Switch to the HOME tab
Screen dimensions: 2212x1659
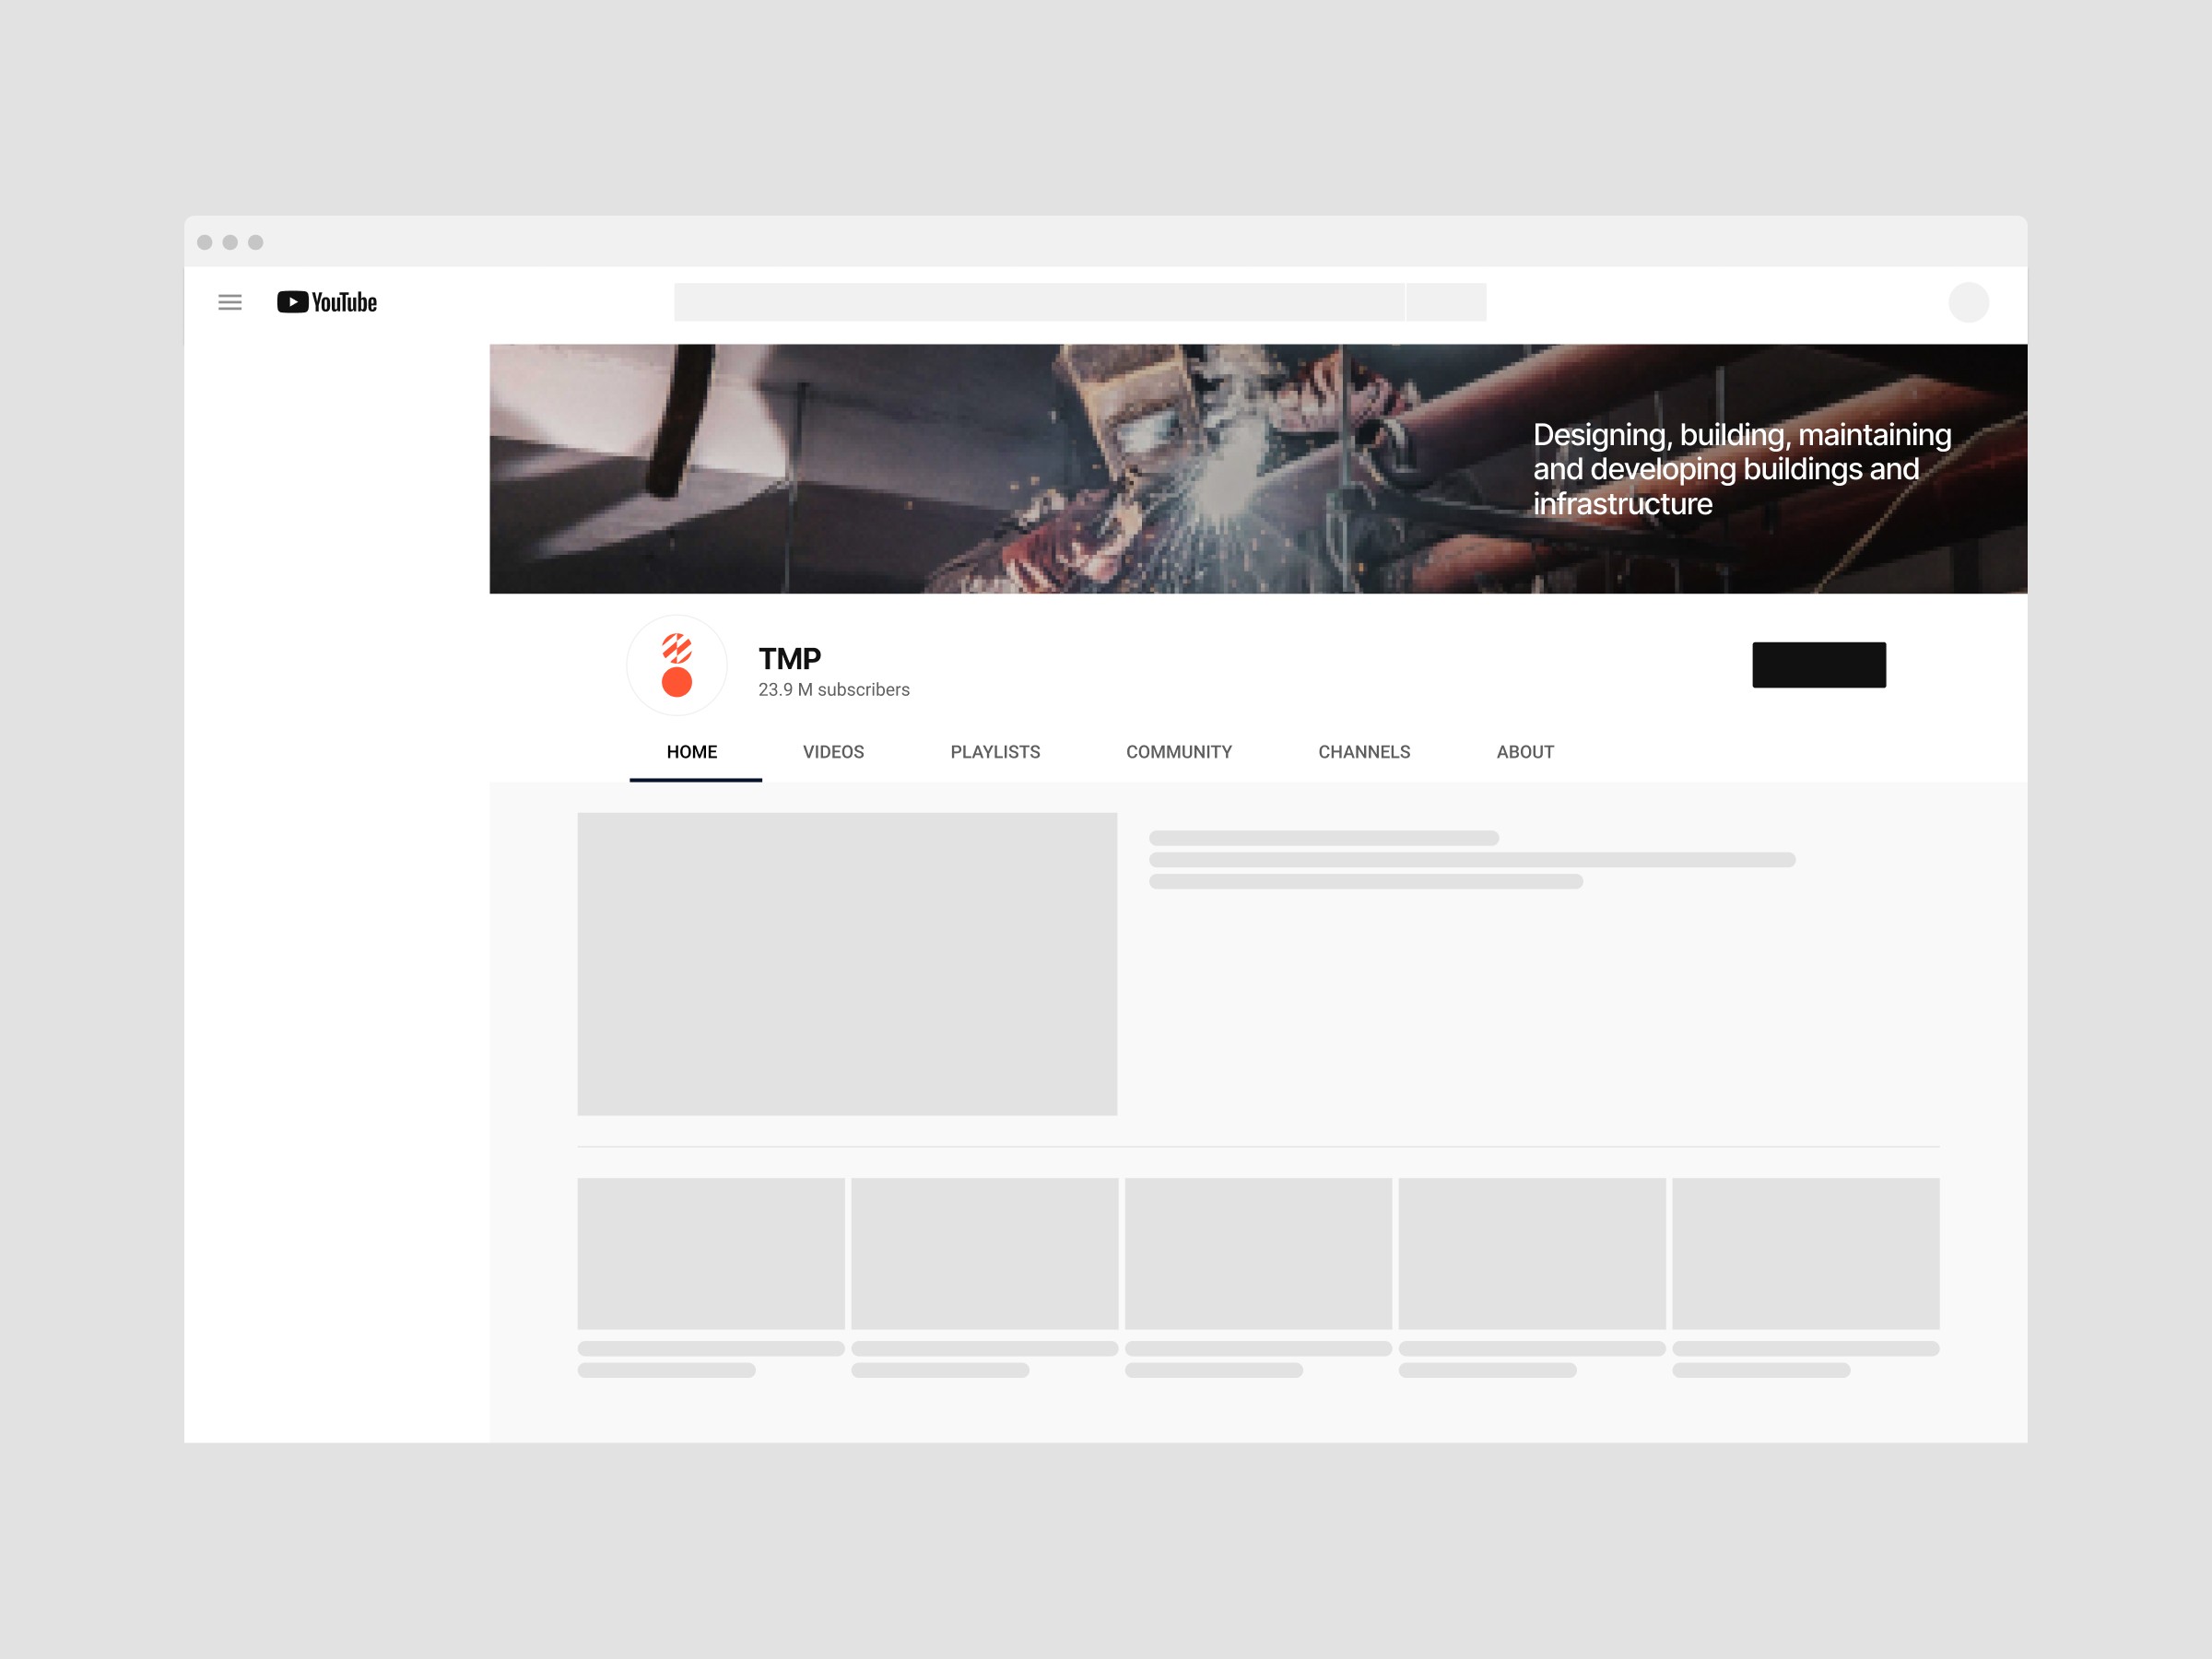[x=692, y=752]
